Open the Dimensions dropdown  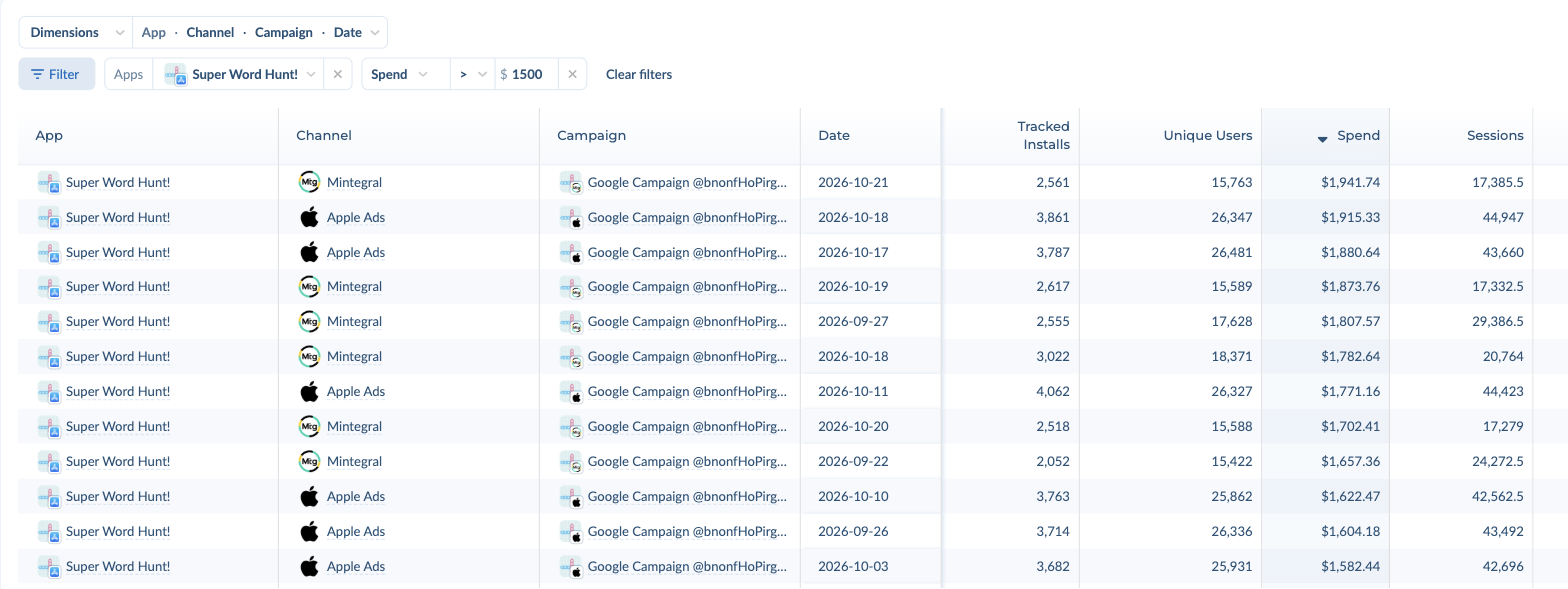pyautogui.click(x=76, y=32)
